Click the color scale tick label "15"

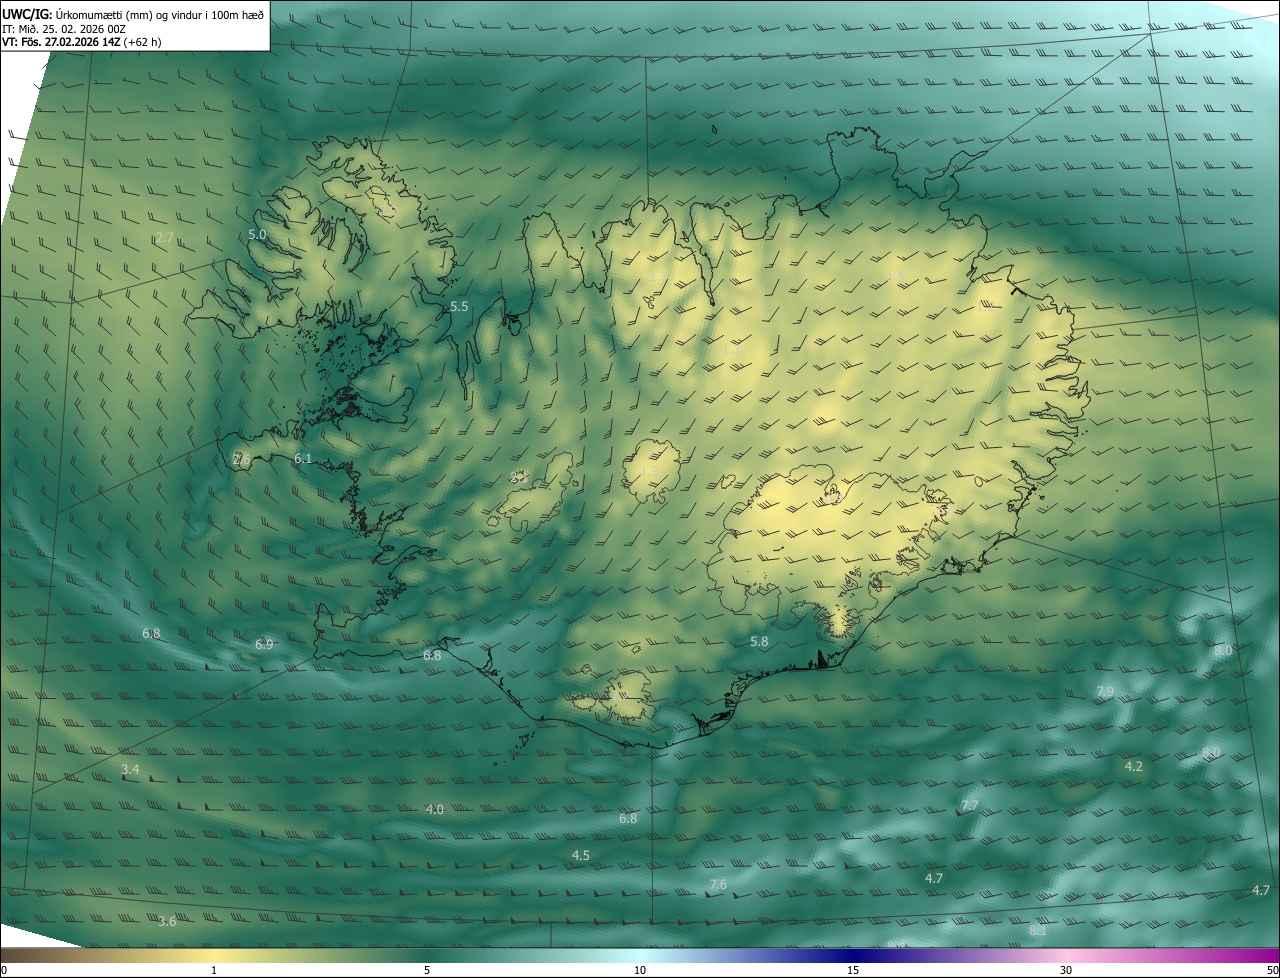(853, 970)
